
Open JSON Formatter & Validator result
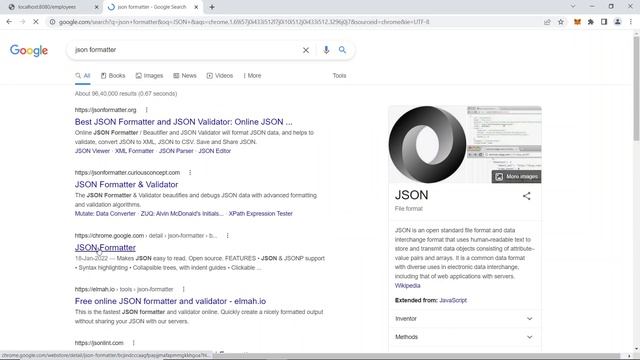[126, 184]
